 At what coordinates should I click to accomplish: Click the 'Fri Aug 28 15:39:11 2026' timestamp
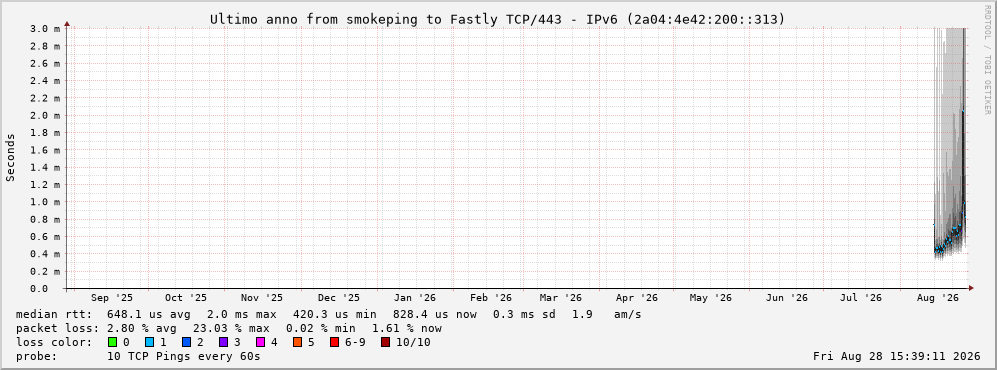(897, 357)
